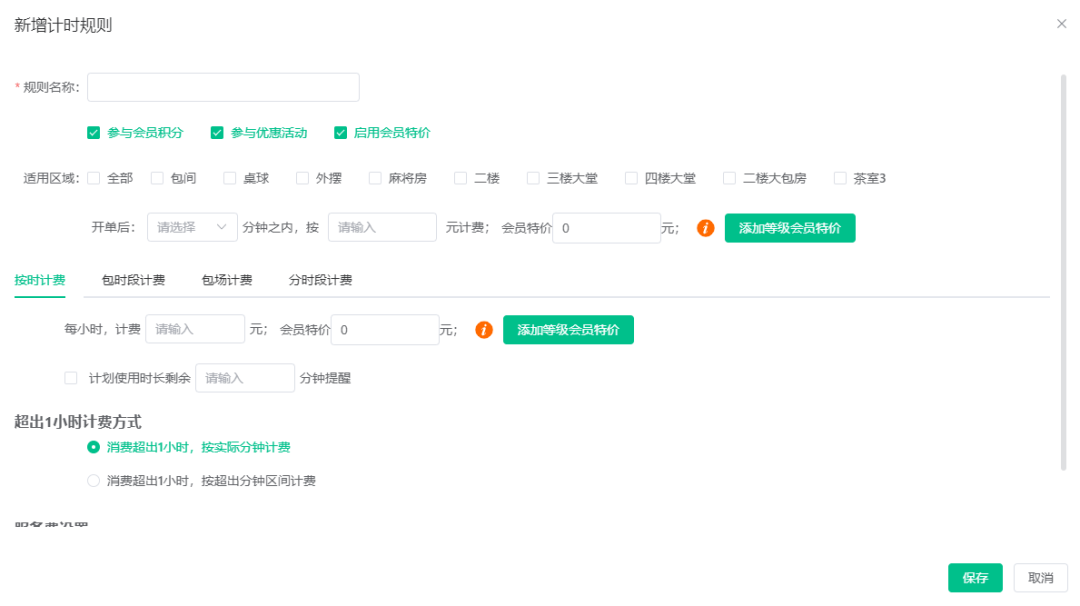Check the 外摆 area checkbox

302,178
